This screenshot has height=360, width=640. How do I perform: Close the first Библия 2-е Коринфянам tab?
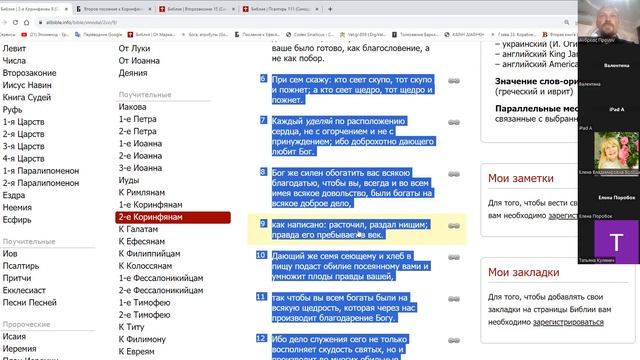click(66, 9)
